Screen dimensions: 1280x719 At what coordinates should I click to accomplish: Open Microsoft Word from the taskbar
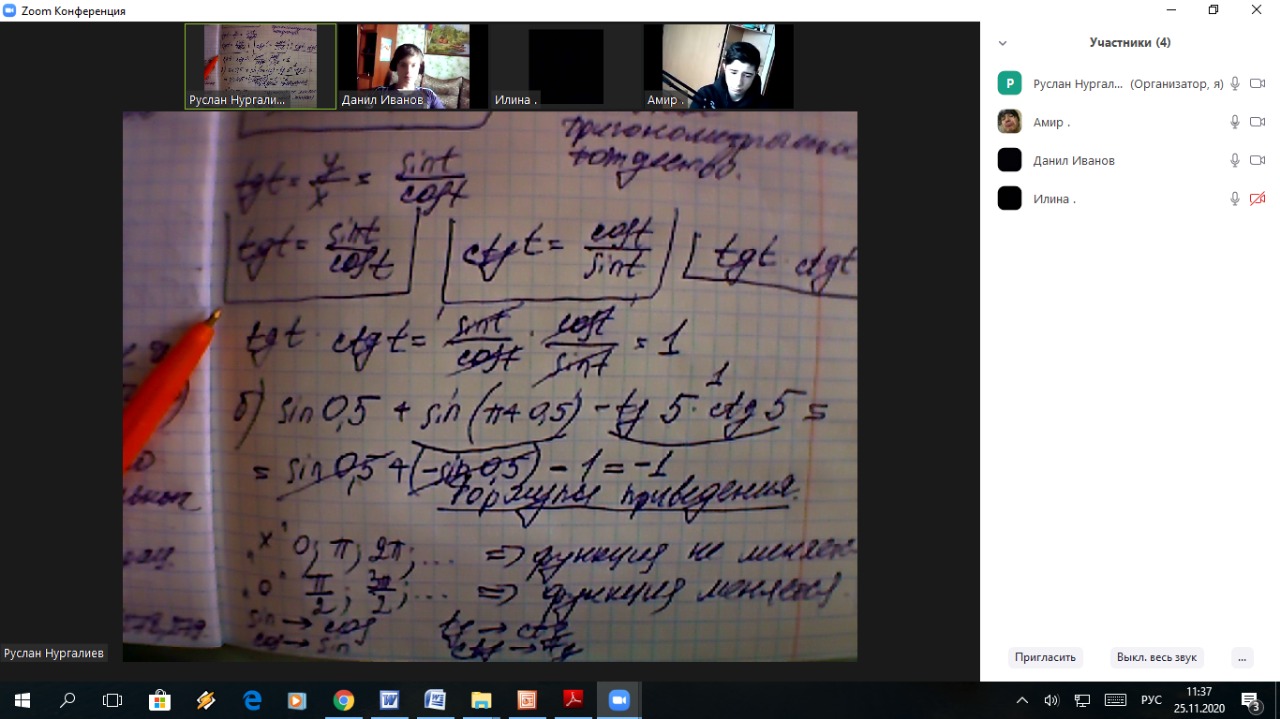coord(389,700)
